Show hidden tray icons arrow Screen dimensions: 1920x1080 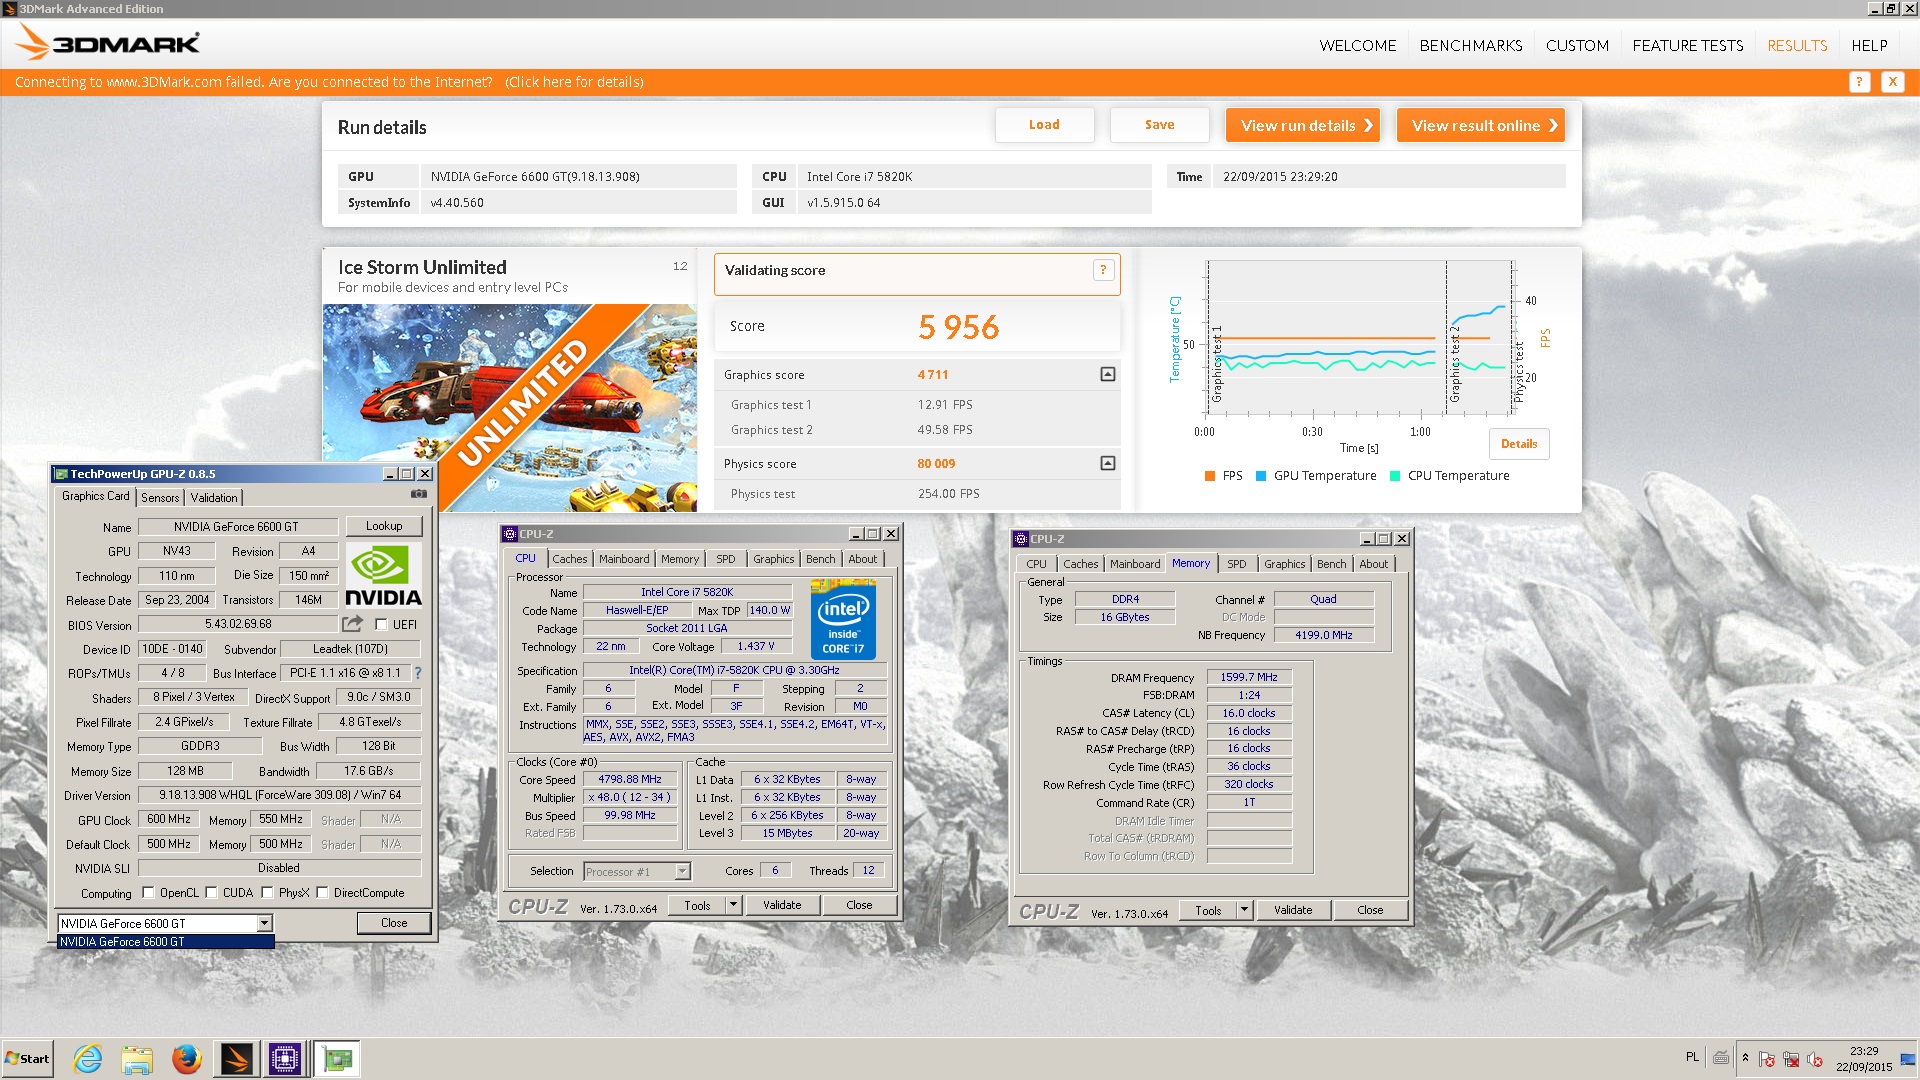[1745, 1058]
